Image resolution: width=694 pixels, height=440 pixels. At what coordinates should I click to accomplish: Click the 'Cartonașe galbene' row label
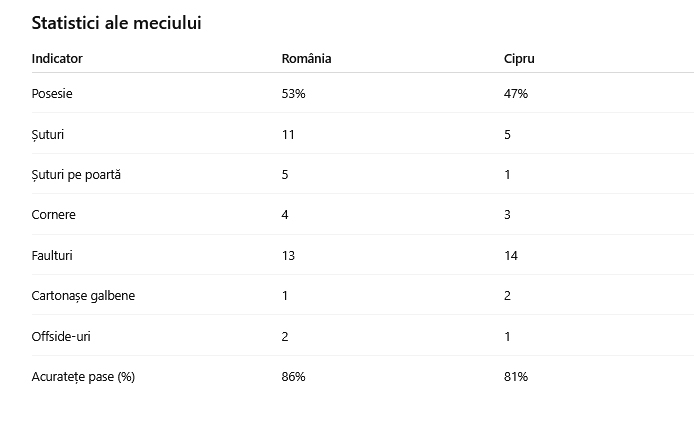(83, 296)
